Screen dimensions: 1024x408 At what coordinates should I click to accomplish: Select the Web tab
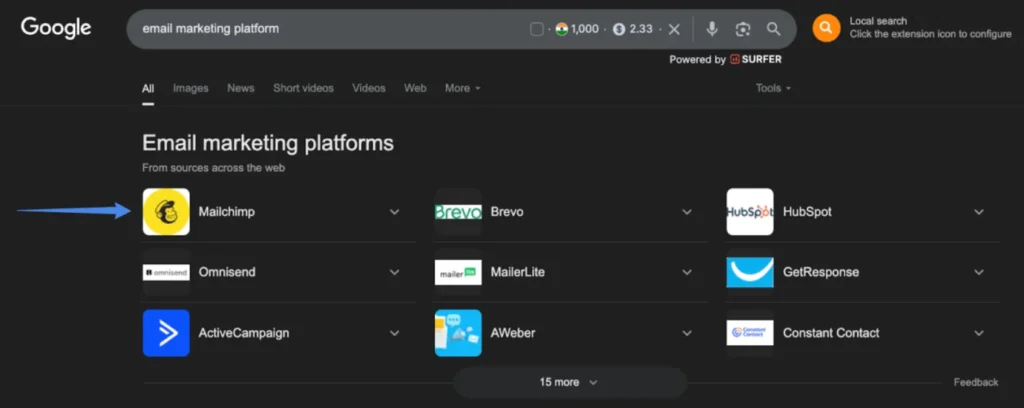click(415, 88)
